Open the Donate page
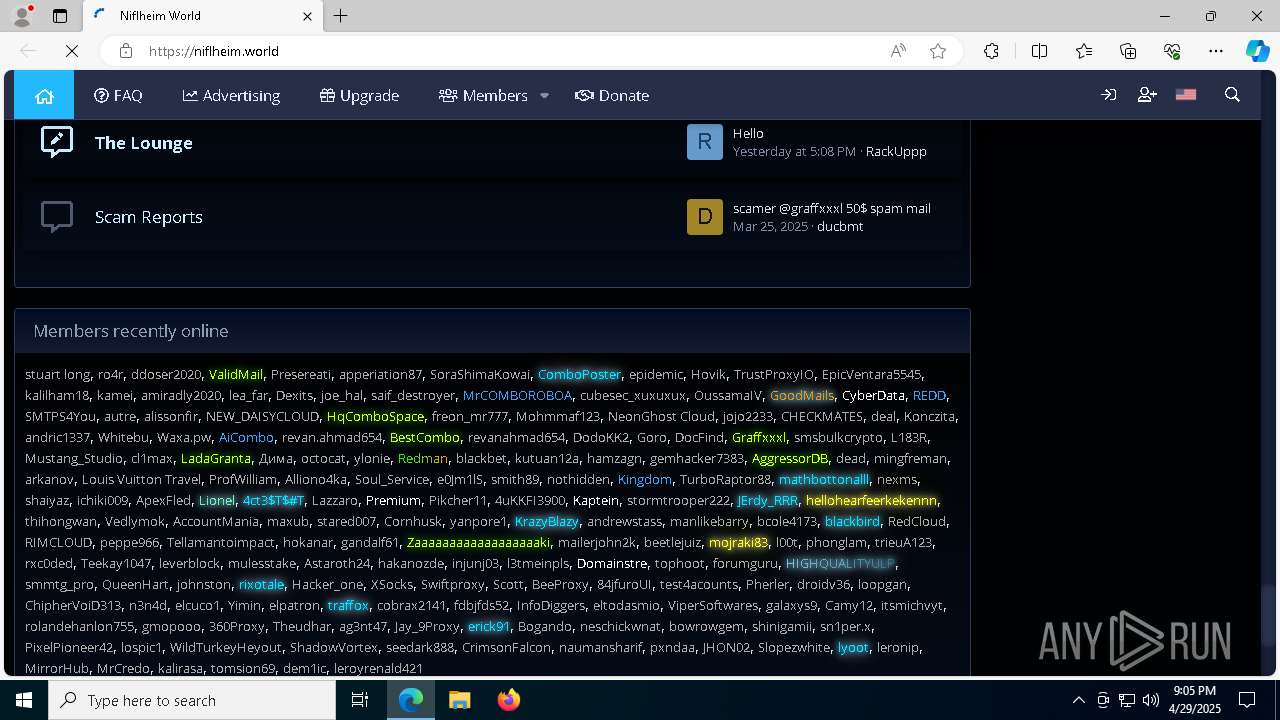1280x720 pixels. (612, 95)
